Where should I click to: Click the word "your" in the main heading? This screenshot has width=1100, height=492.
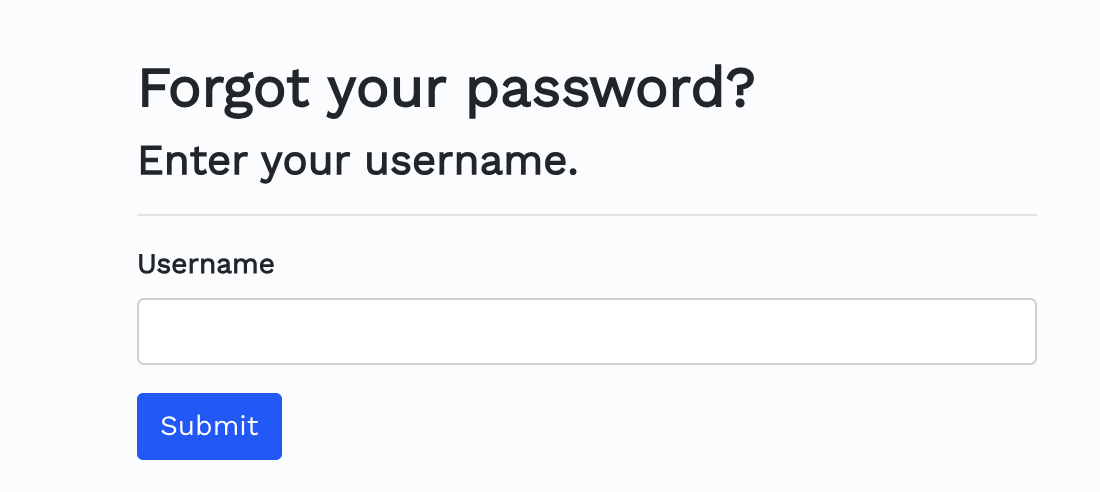[x=387, y=95]
